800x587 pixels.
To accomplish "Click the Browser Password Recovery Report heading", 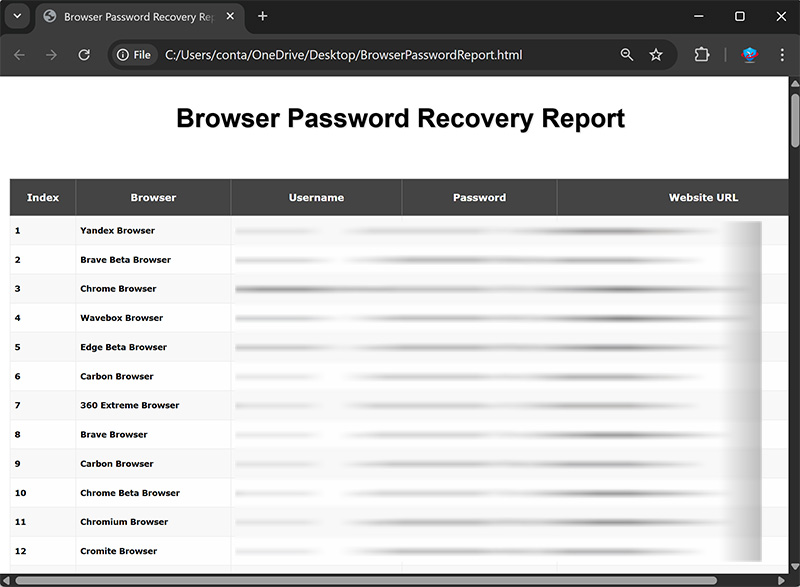I will click(401, 118).
